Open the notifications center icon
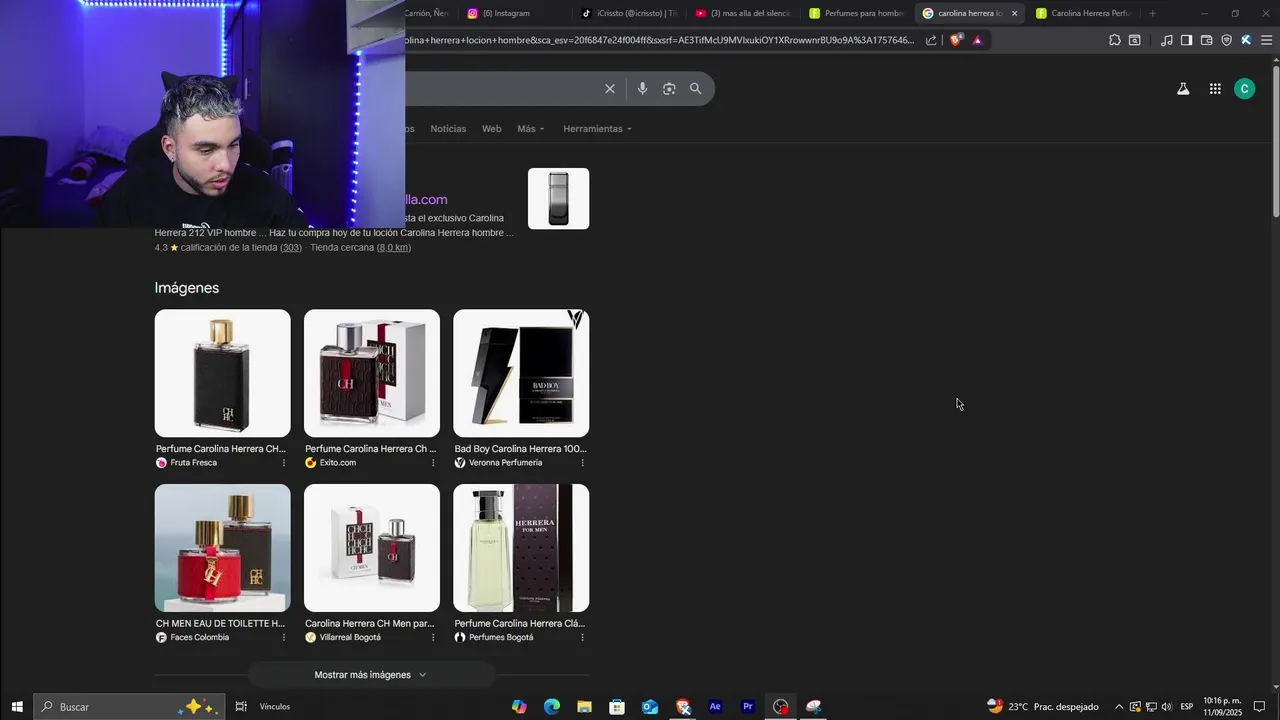Viewport: 1280px width, 720px height. click(1260, 707)
